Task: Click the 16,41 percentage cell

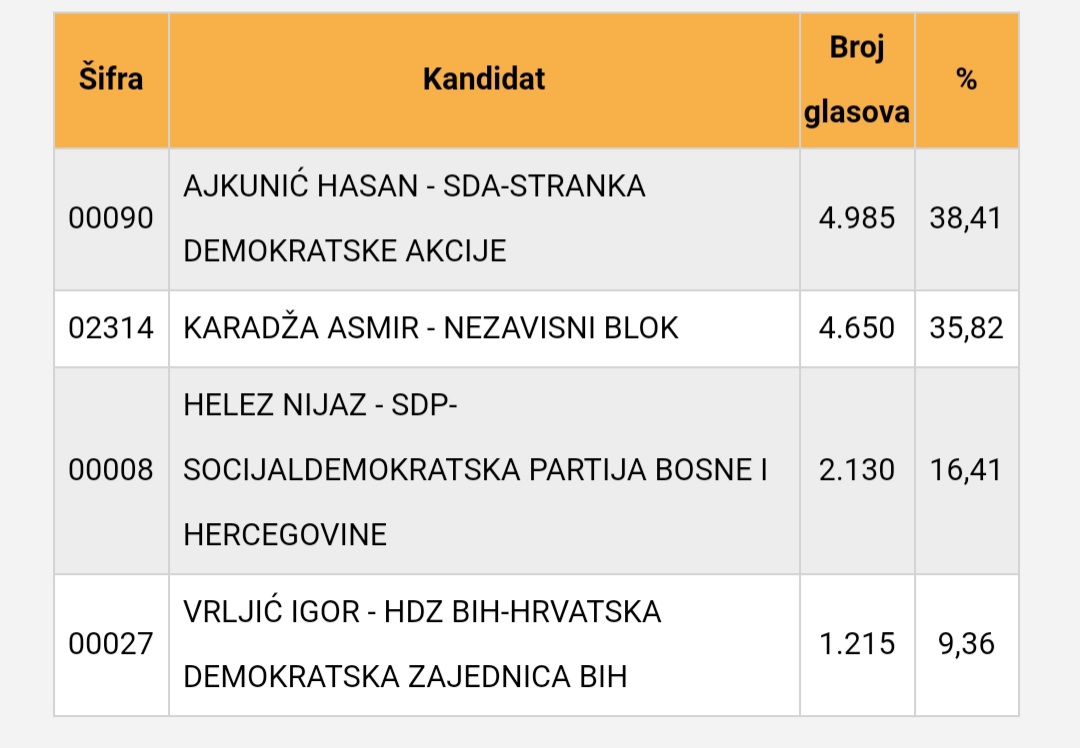Action: (966, 470)
